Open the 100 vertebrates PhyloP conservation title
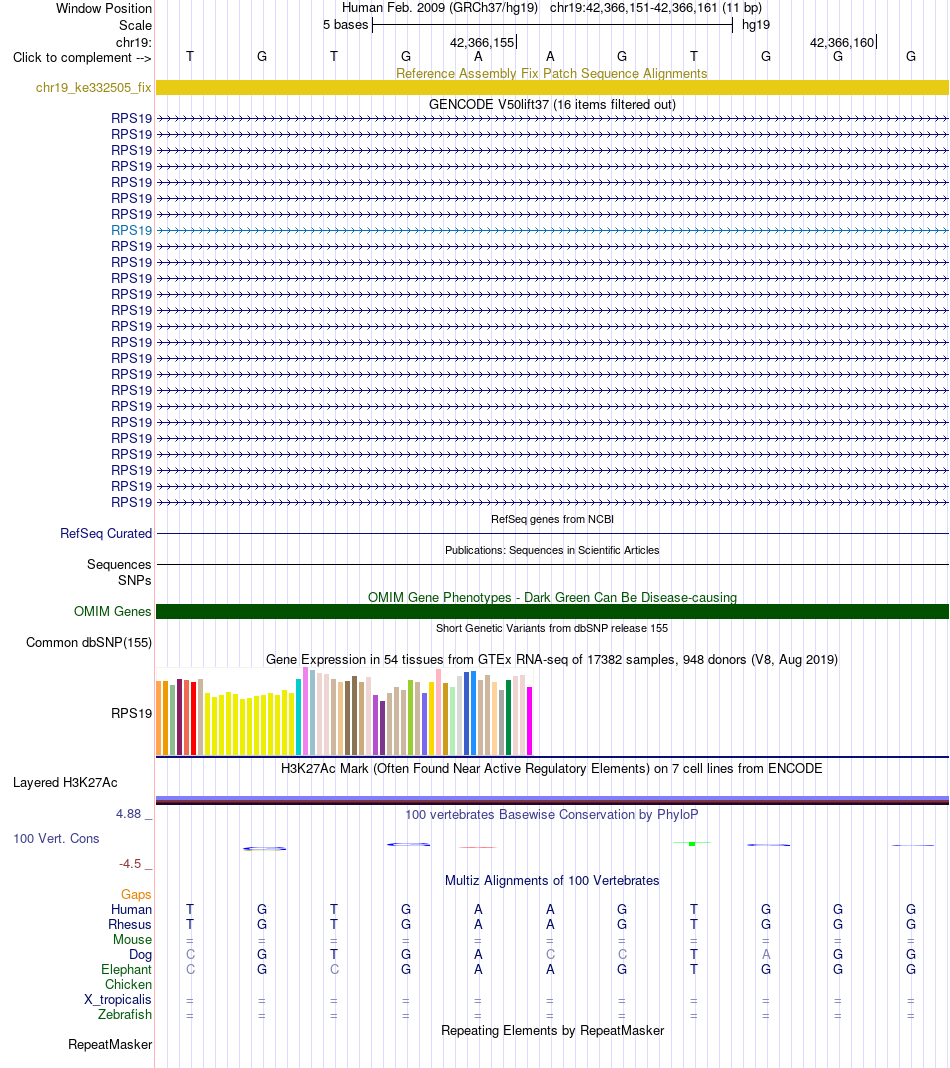Image resolution: width=950 pixels, height=1068 pixels. click(x=552, y=815)
